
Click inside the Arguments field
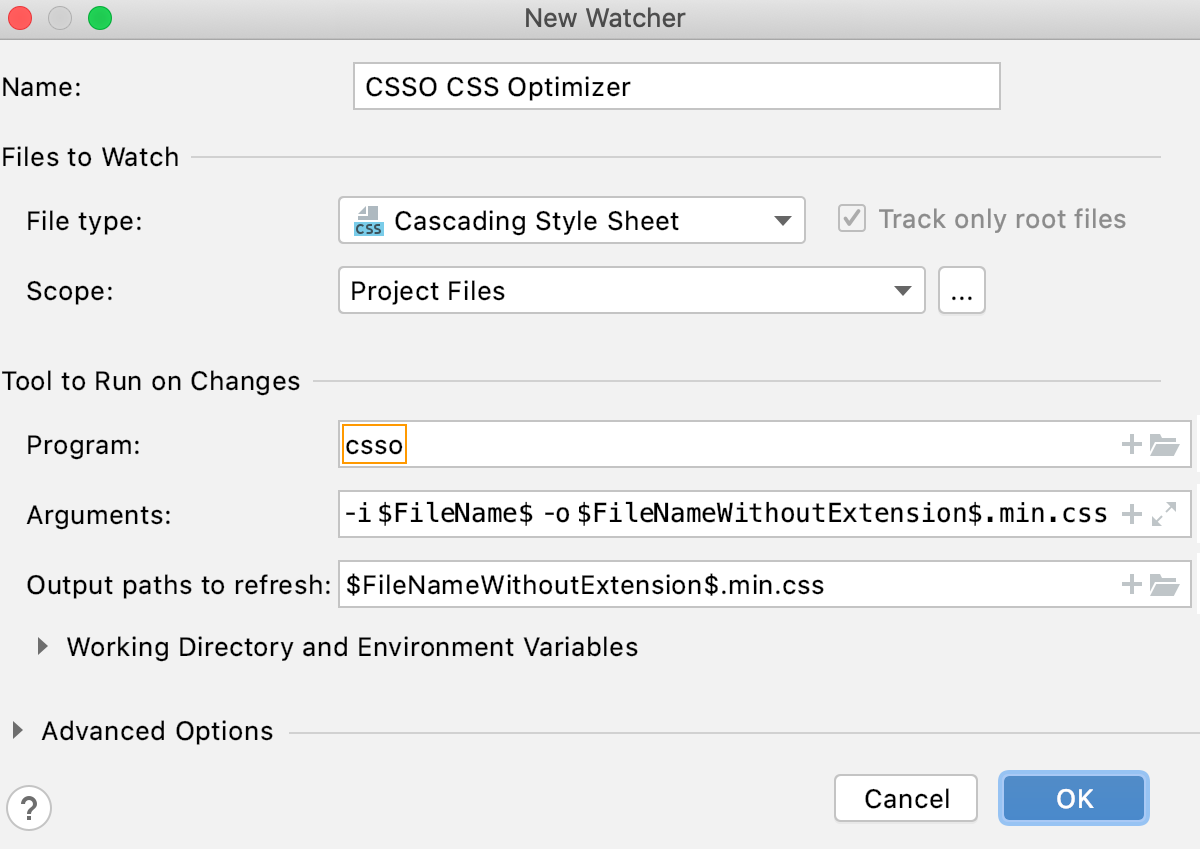click(700, 514)
